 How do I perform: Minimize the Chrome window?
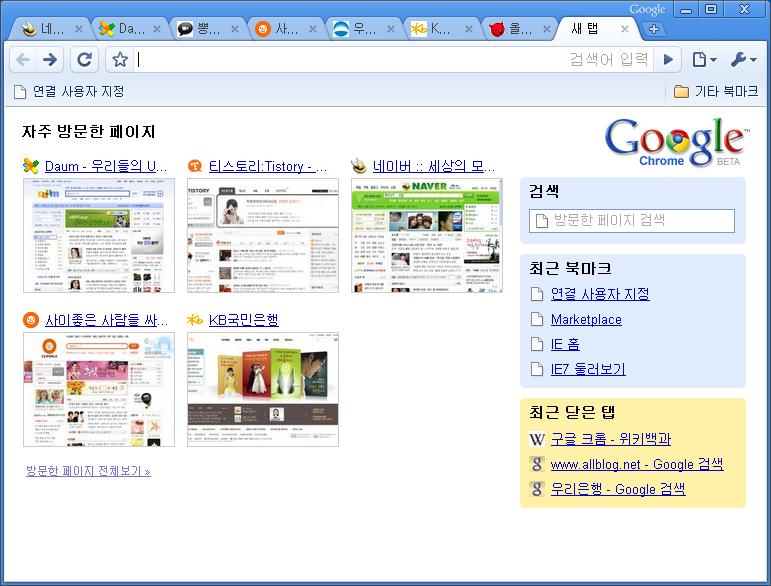(x=686, y=9)
